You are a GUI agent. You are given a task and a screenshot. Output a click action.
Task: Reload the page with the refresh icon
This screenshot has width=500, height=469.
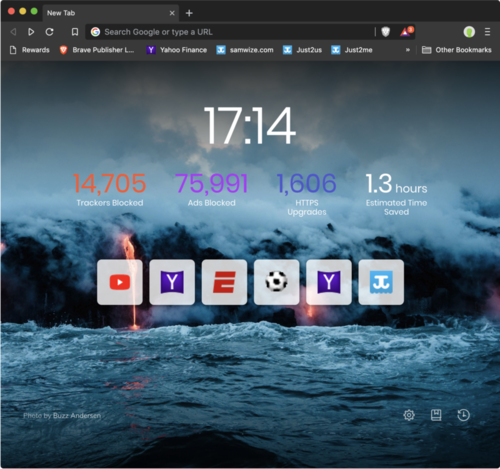click(50, 32)
